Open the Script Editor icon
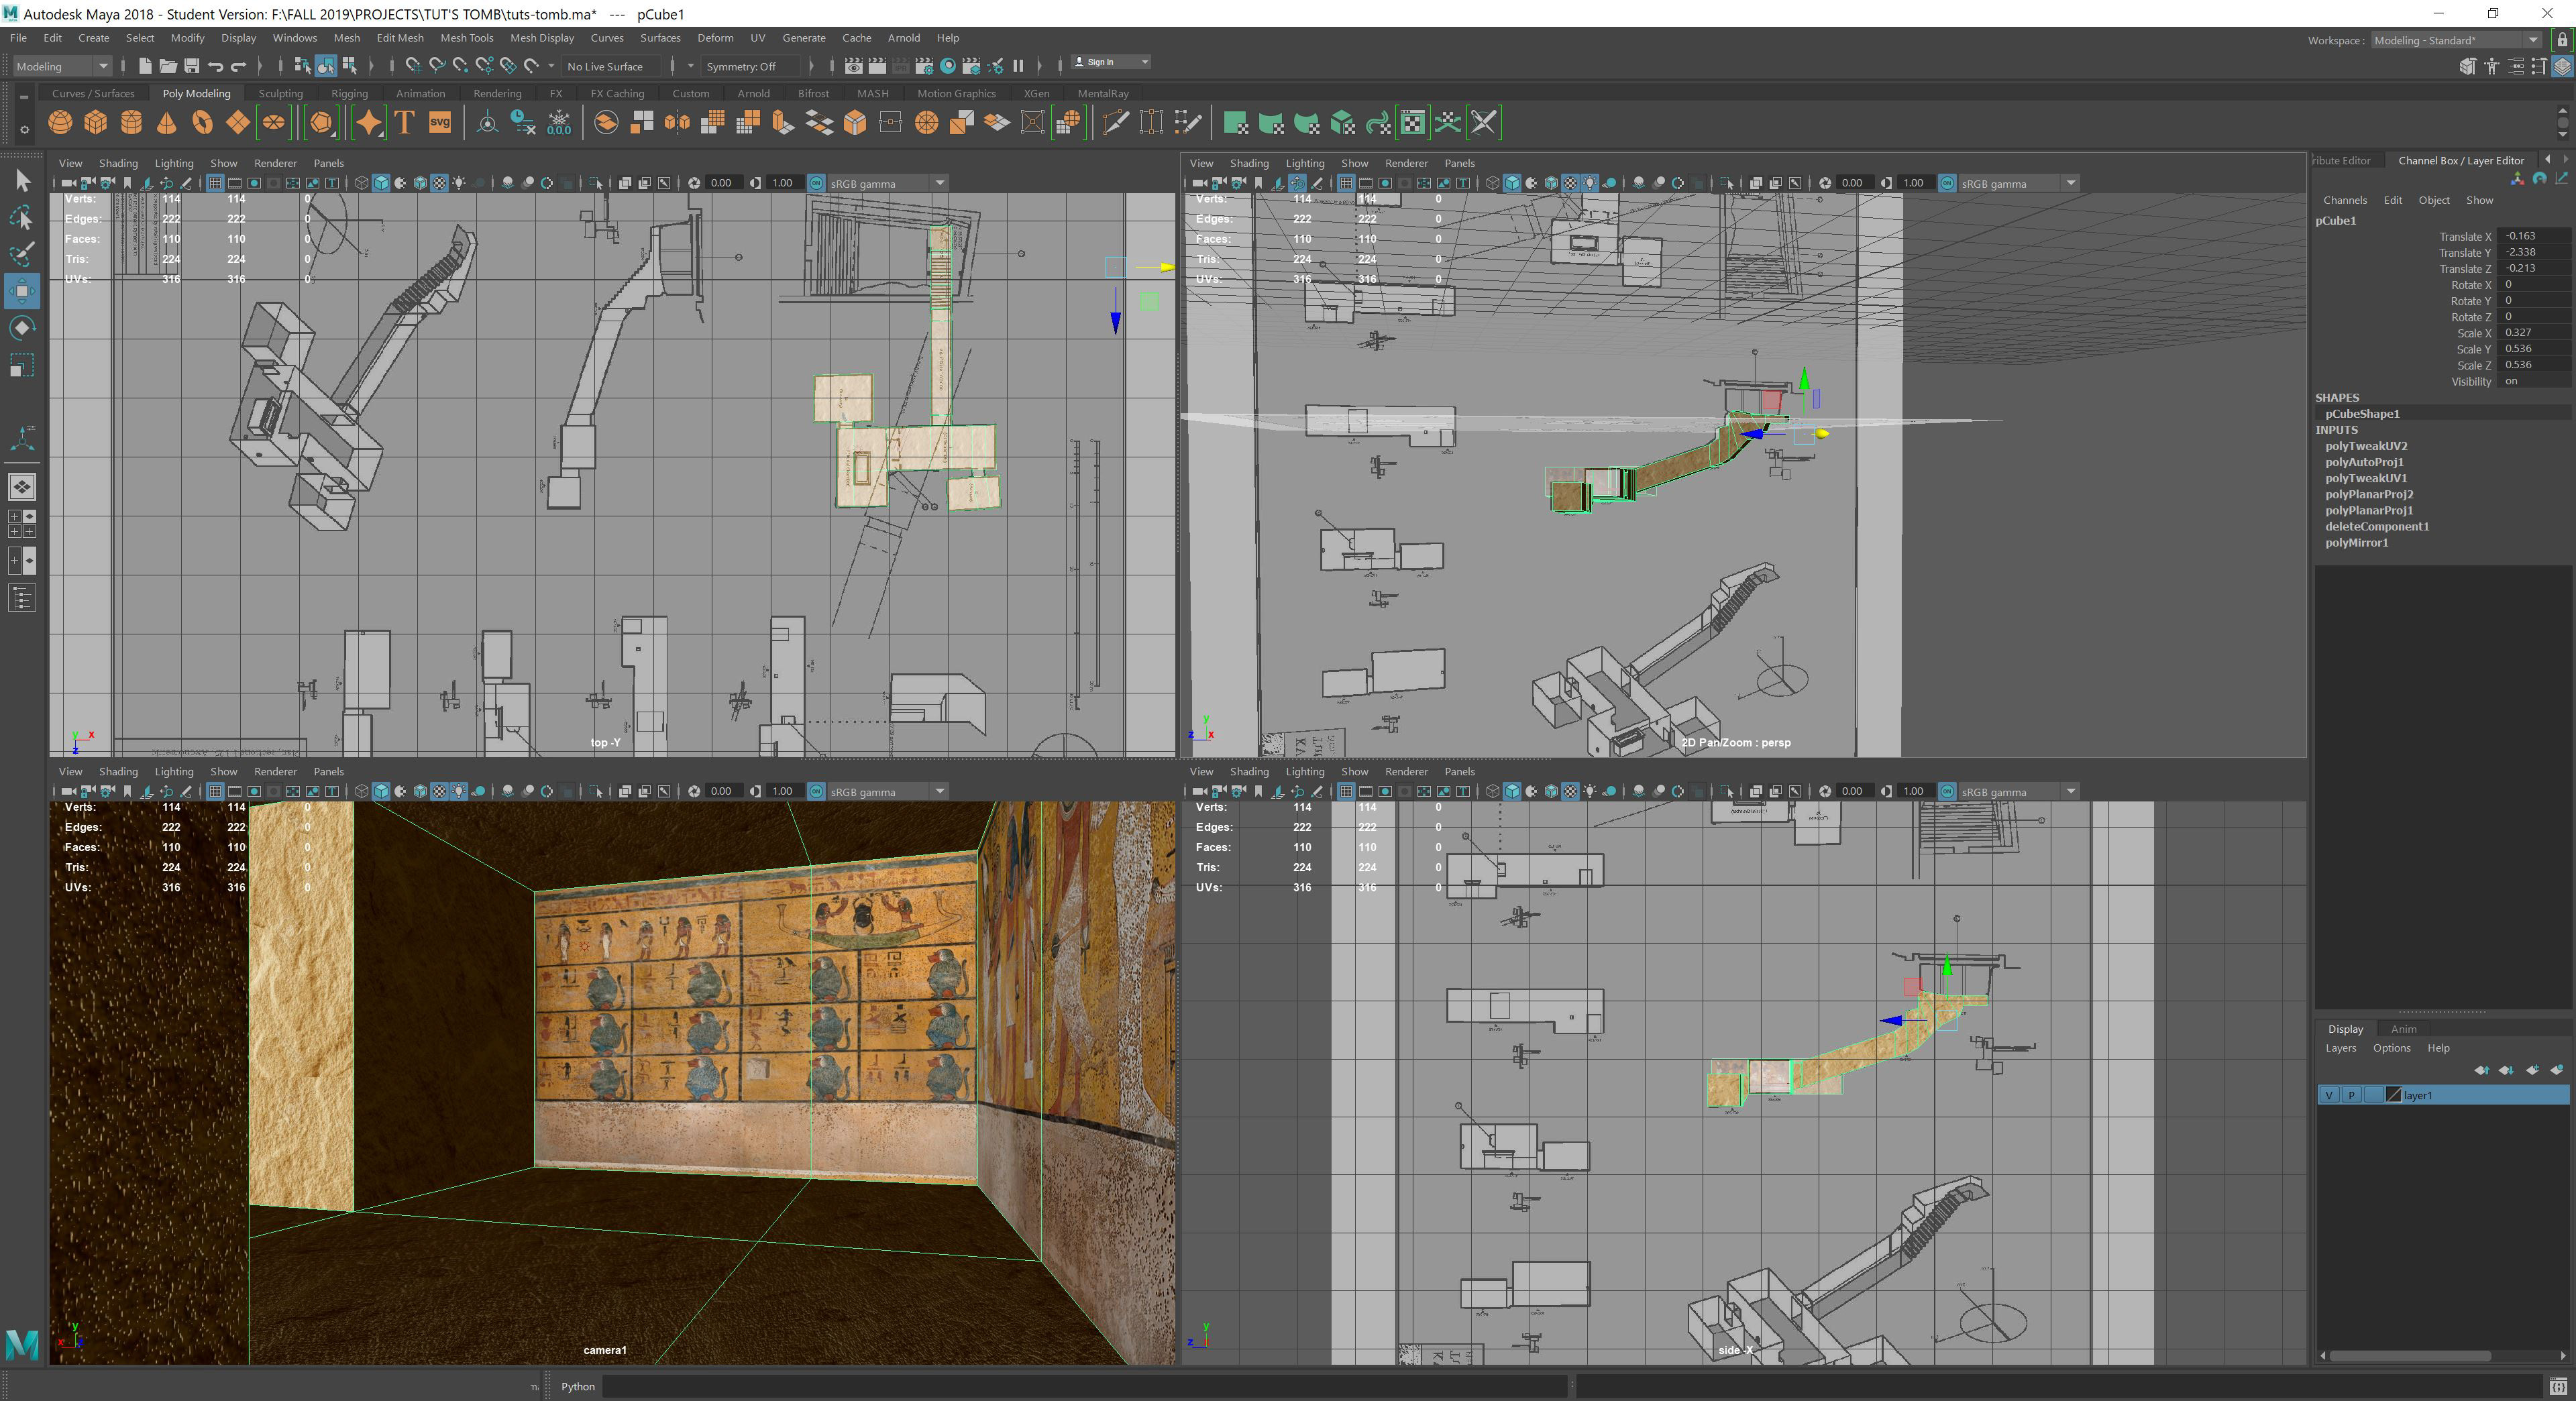Screen dimensions: 2576x1401 (2558, 1386)
